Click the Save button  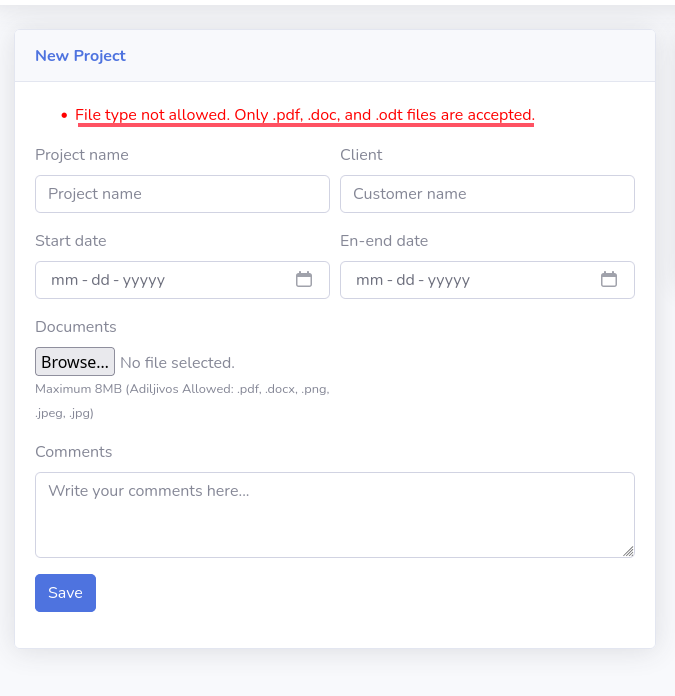65,593
